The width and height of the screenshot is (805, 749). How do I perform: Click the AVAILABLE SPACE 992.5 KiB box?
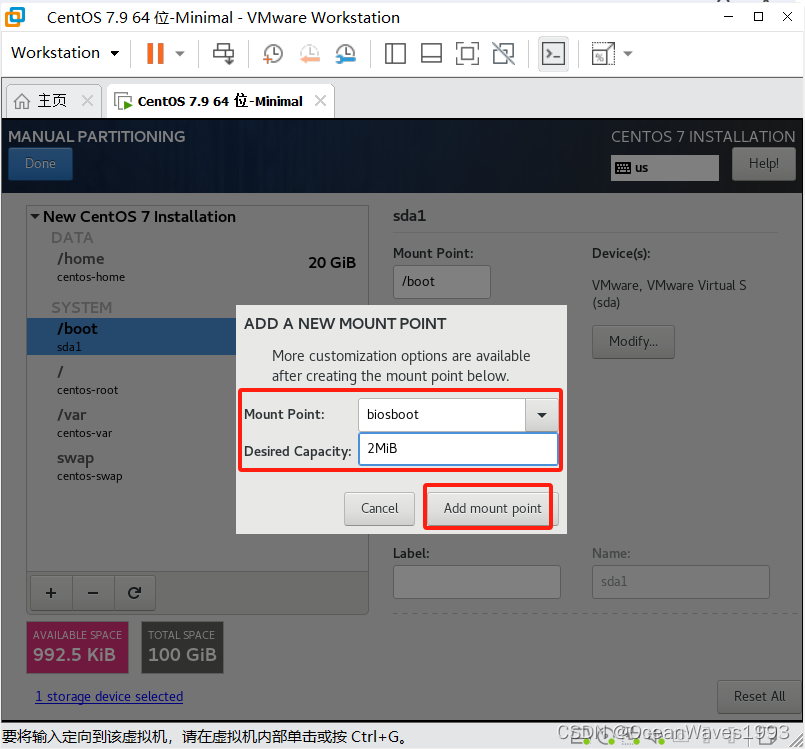pyautogui.click(x=78, y=647)
